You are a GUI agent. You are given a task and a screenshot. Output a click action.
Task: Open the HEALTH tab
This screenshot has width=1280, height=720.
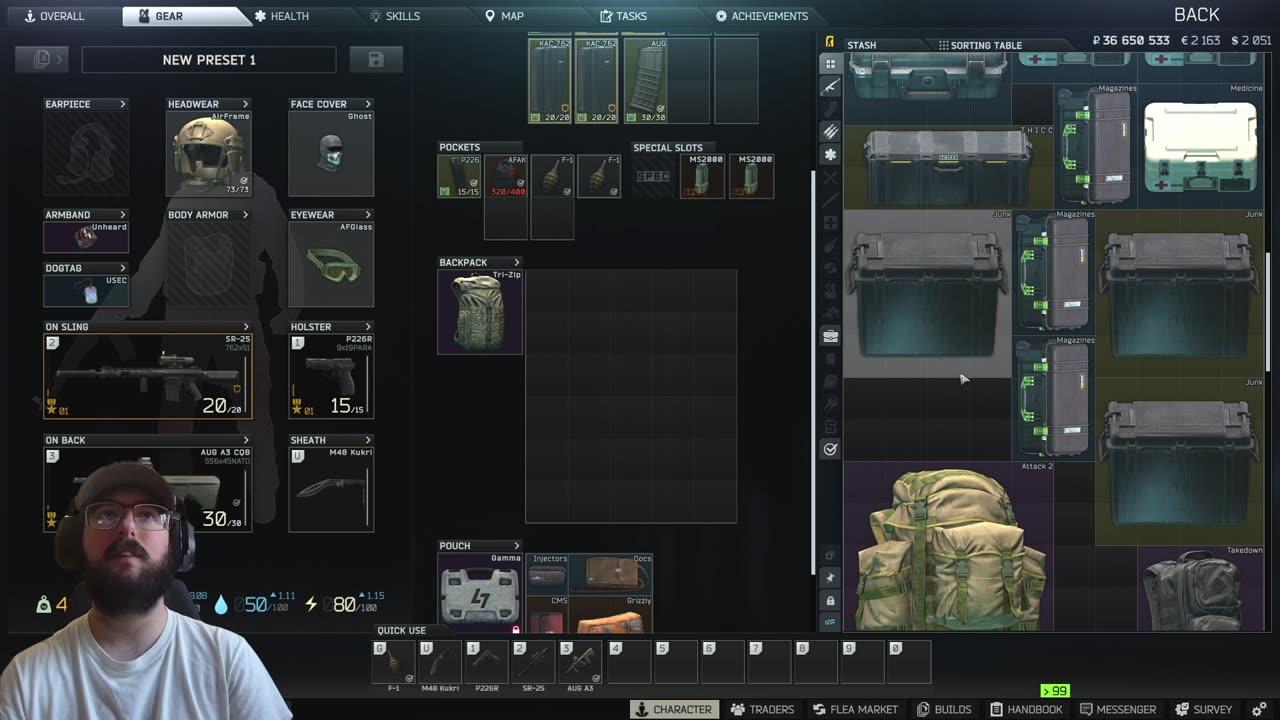tap(282, 16)
